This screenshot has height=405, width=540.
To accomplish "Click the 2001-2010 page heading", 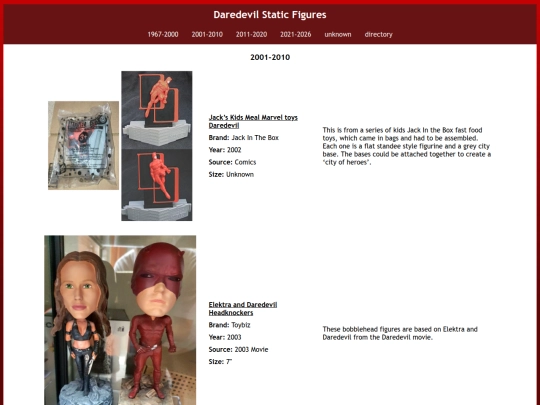I will click(270, 58).
